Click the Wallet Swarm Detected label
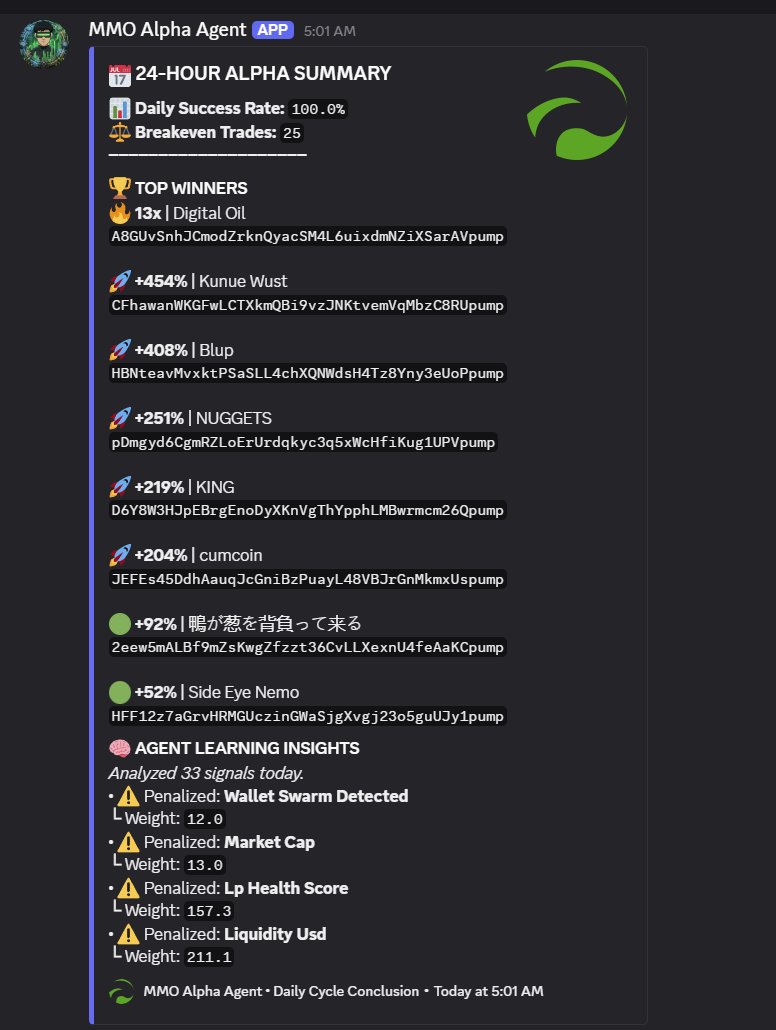 tap(316, 796)
